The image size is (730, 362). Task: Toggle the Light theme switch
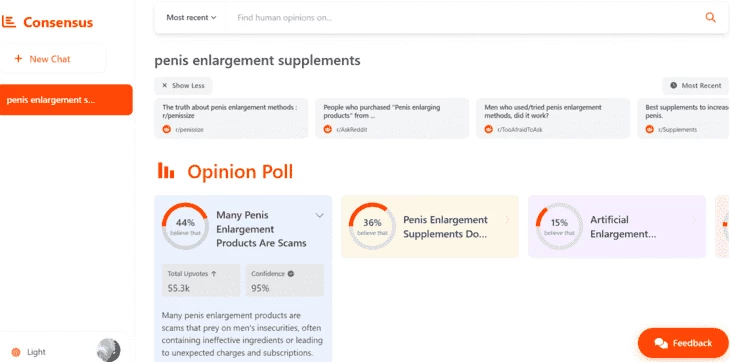click(29, 352)
